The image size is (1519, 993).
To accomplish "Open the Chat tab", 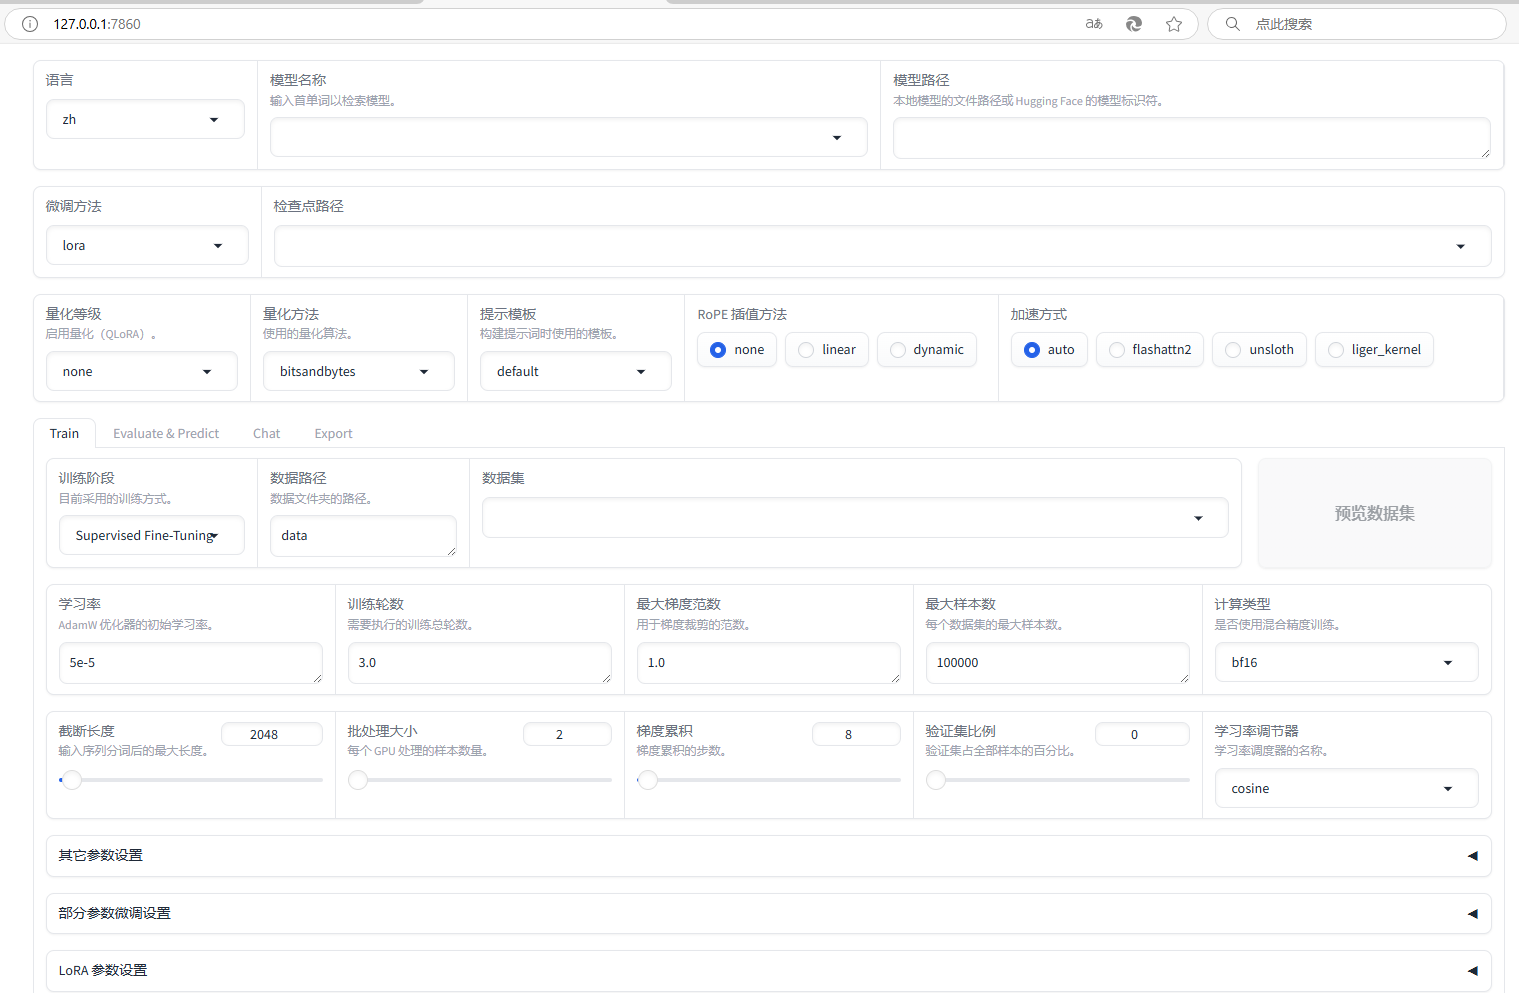I will (x=266, y=434).
